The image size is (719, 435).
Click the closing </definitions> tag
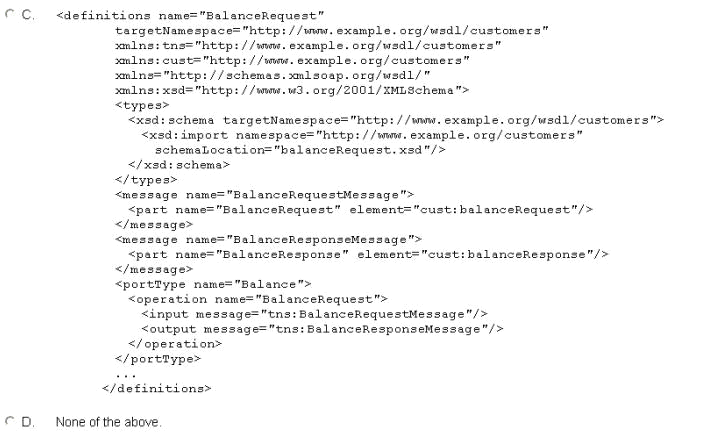pos(156,389)
